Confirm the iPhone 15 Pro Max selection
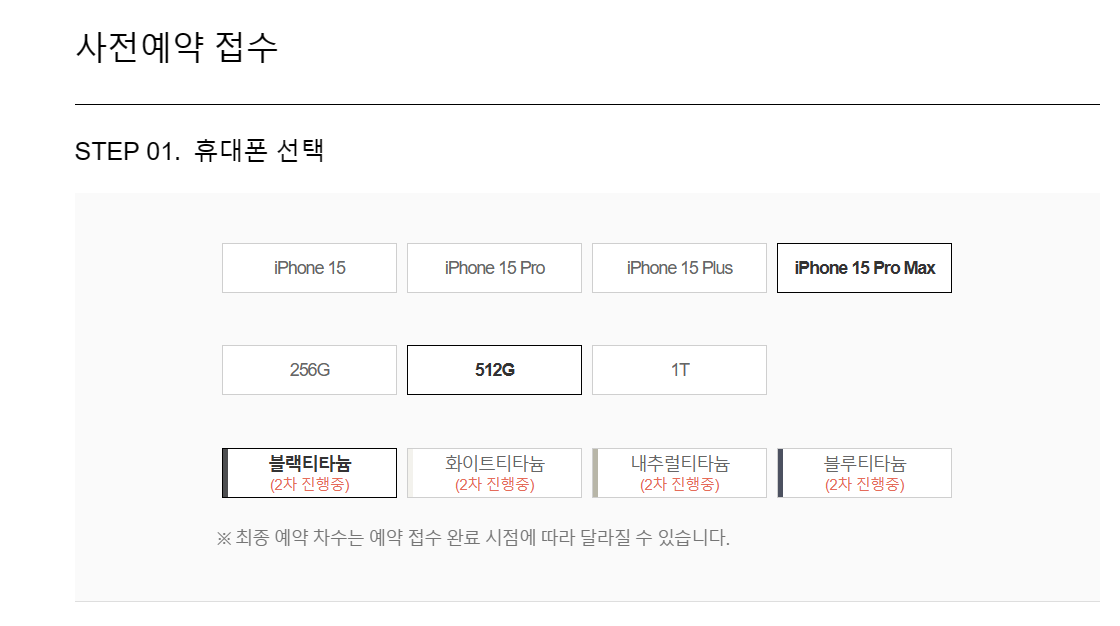This screenshot has width=1120, height=626. tap(864, 267)
